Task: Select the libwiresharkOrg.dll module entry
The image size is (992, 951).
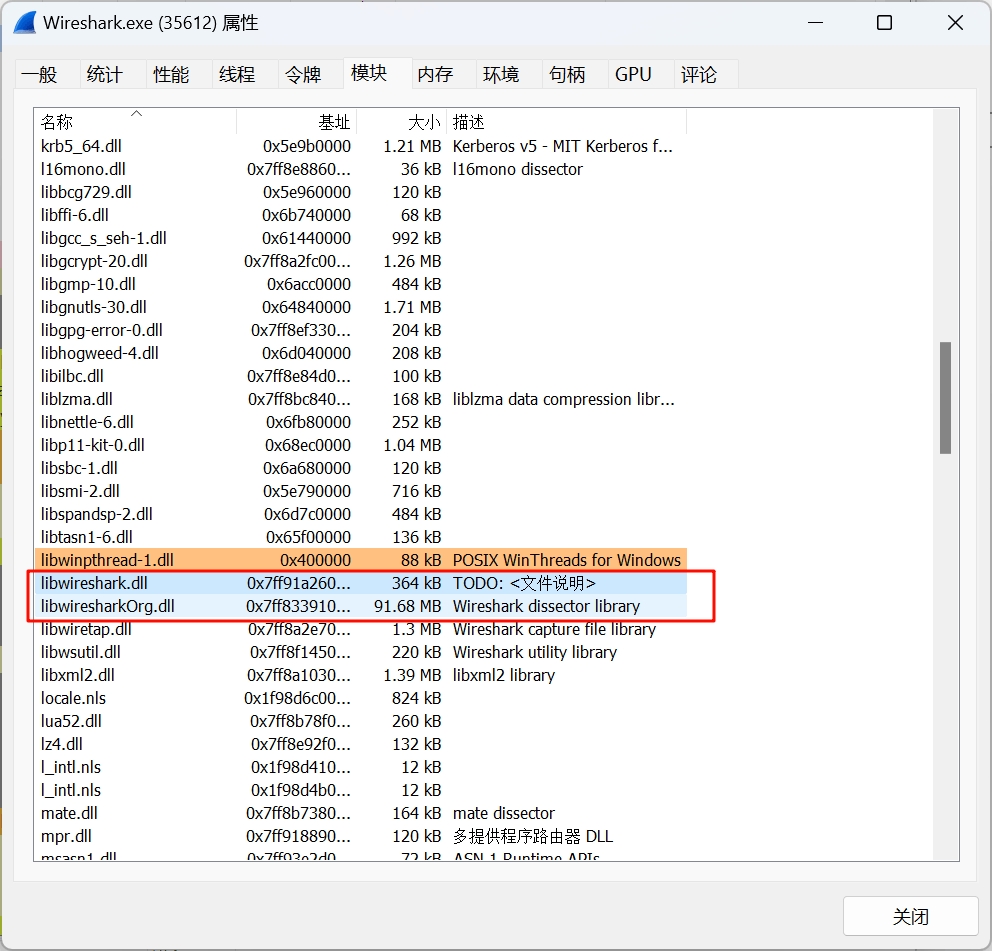Action: [x=108, y=606]
